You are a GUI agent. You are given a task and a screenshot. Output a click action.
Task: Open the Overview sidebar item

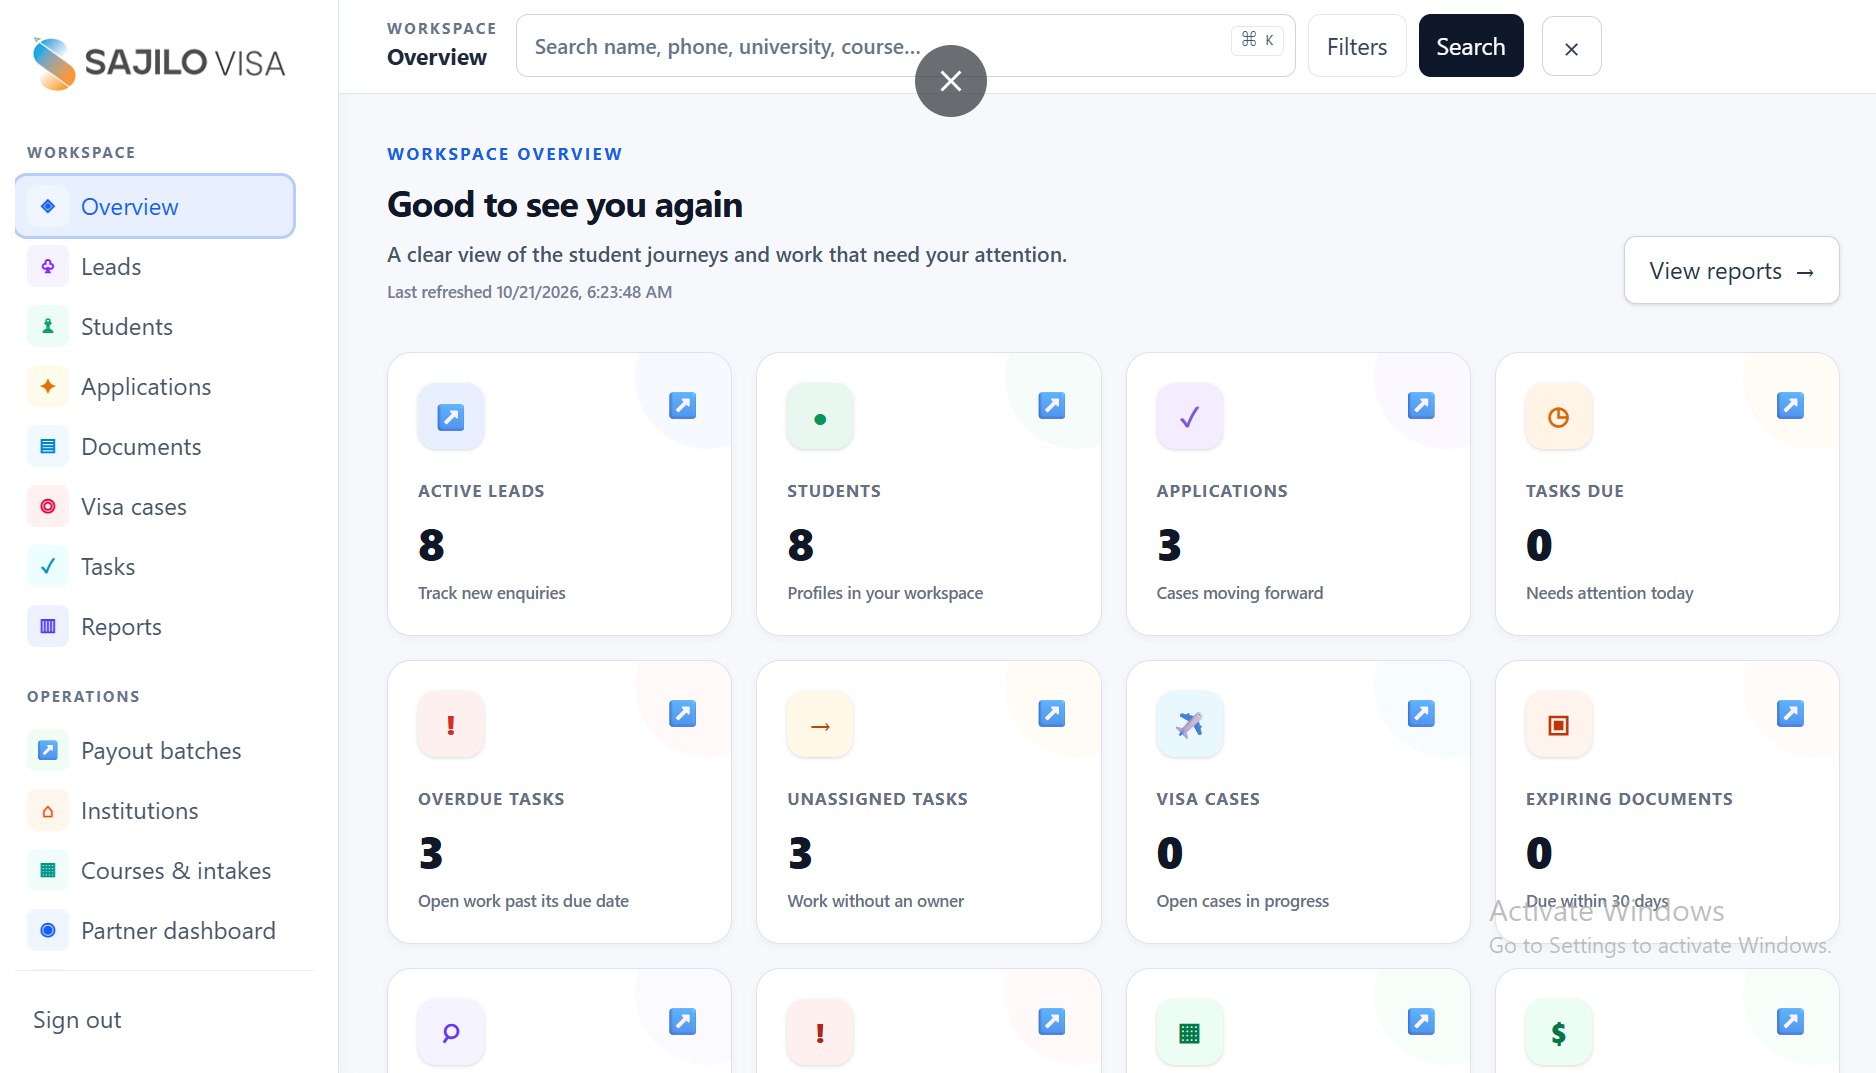155,206
